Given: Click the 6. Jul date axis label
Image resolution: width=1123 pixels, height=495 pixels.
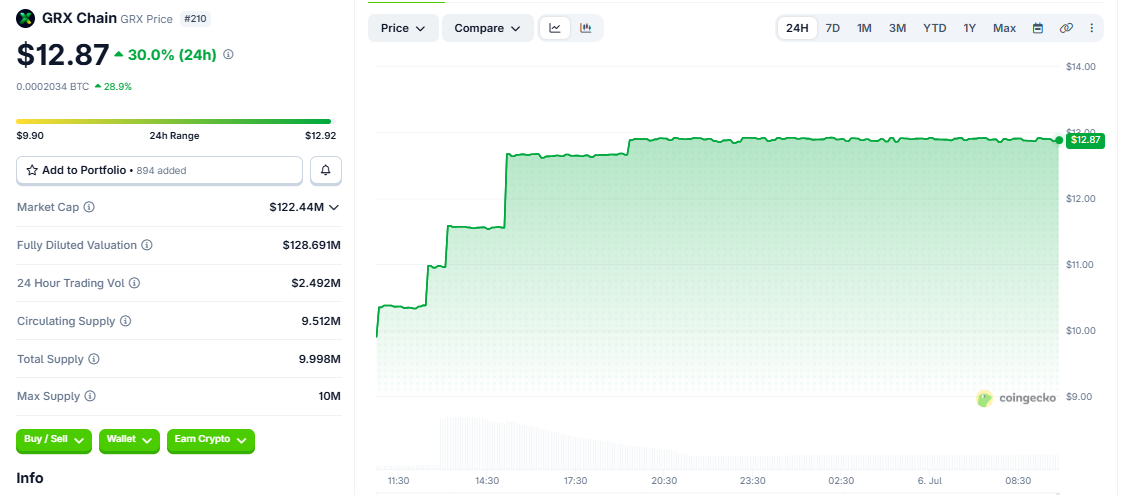Looking at the screenshot, I should click(930, 481).
